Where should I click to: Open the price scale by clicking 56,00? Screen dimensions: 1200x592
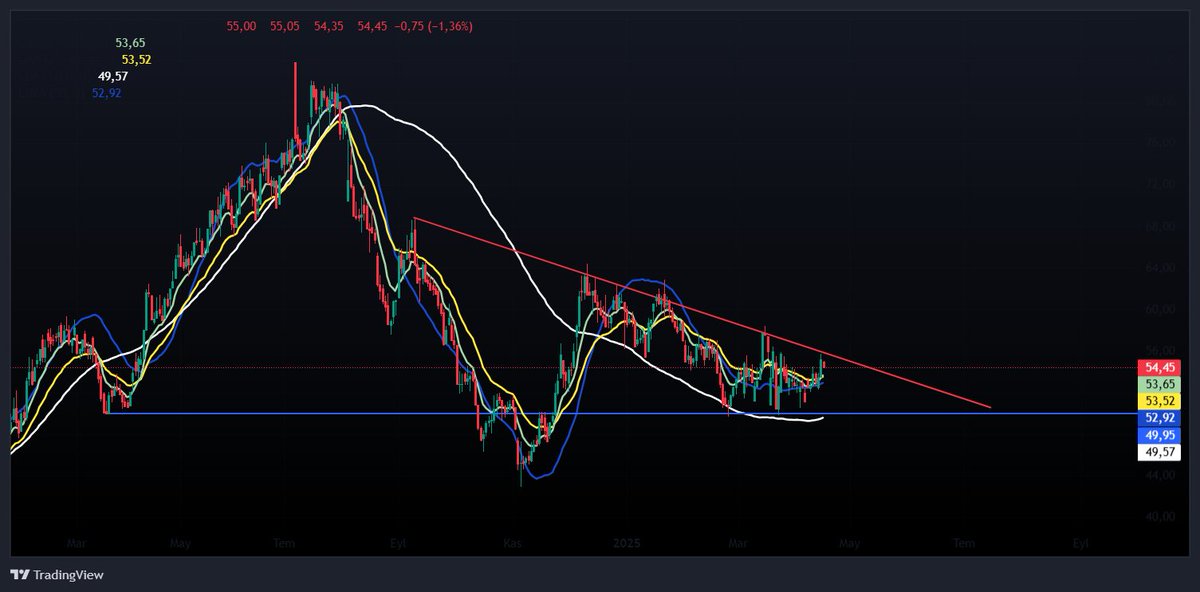click(x=1160, y=349)
